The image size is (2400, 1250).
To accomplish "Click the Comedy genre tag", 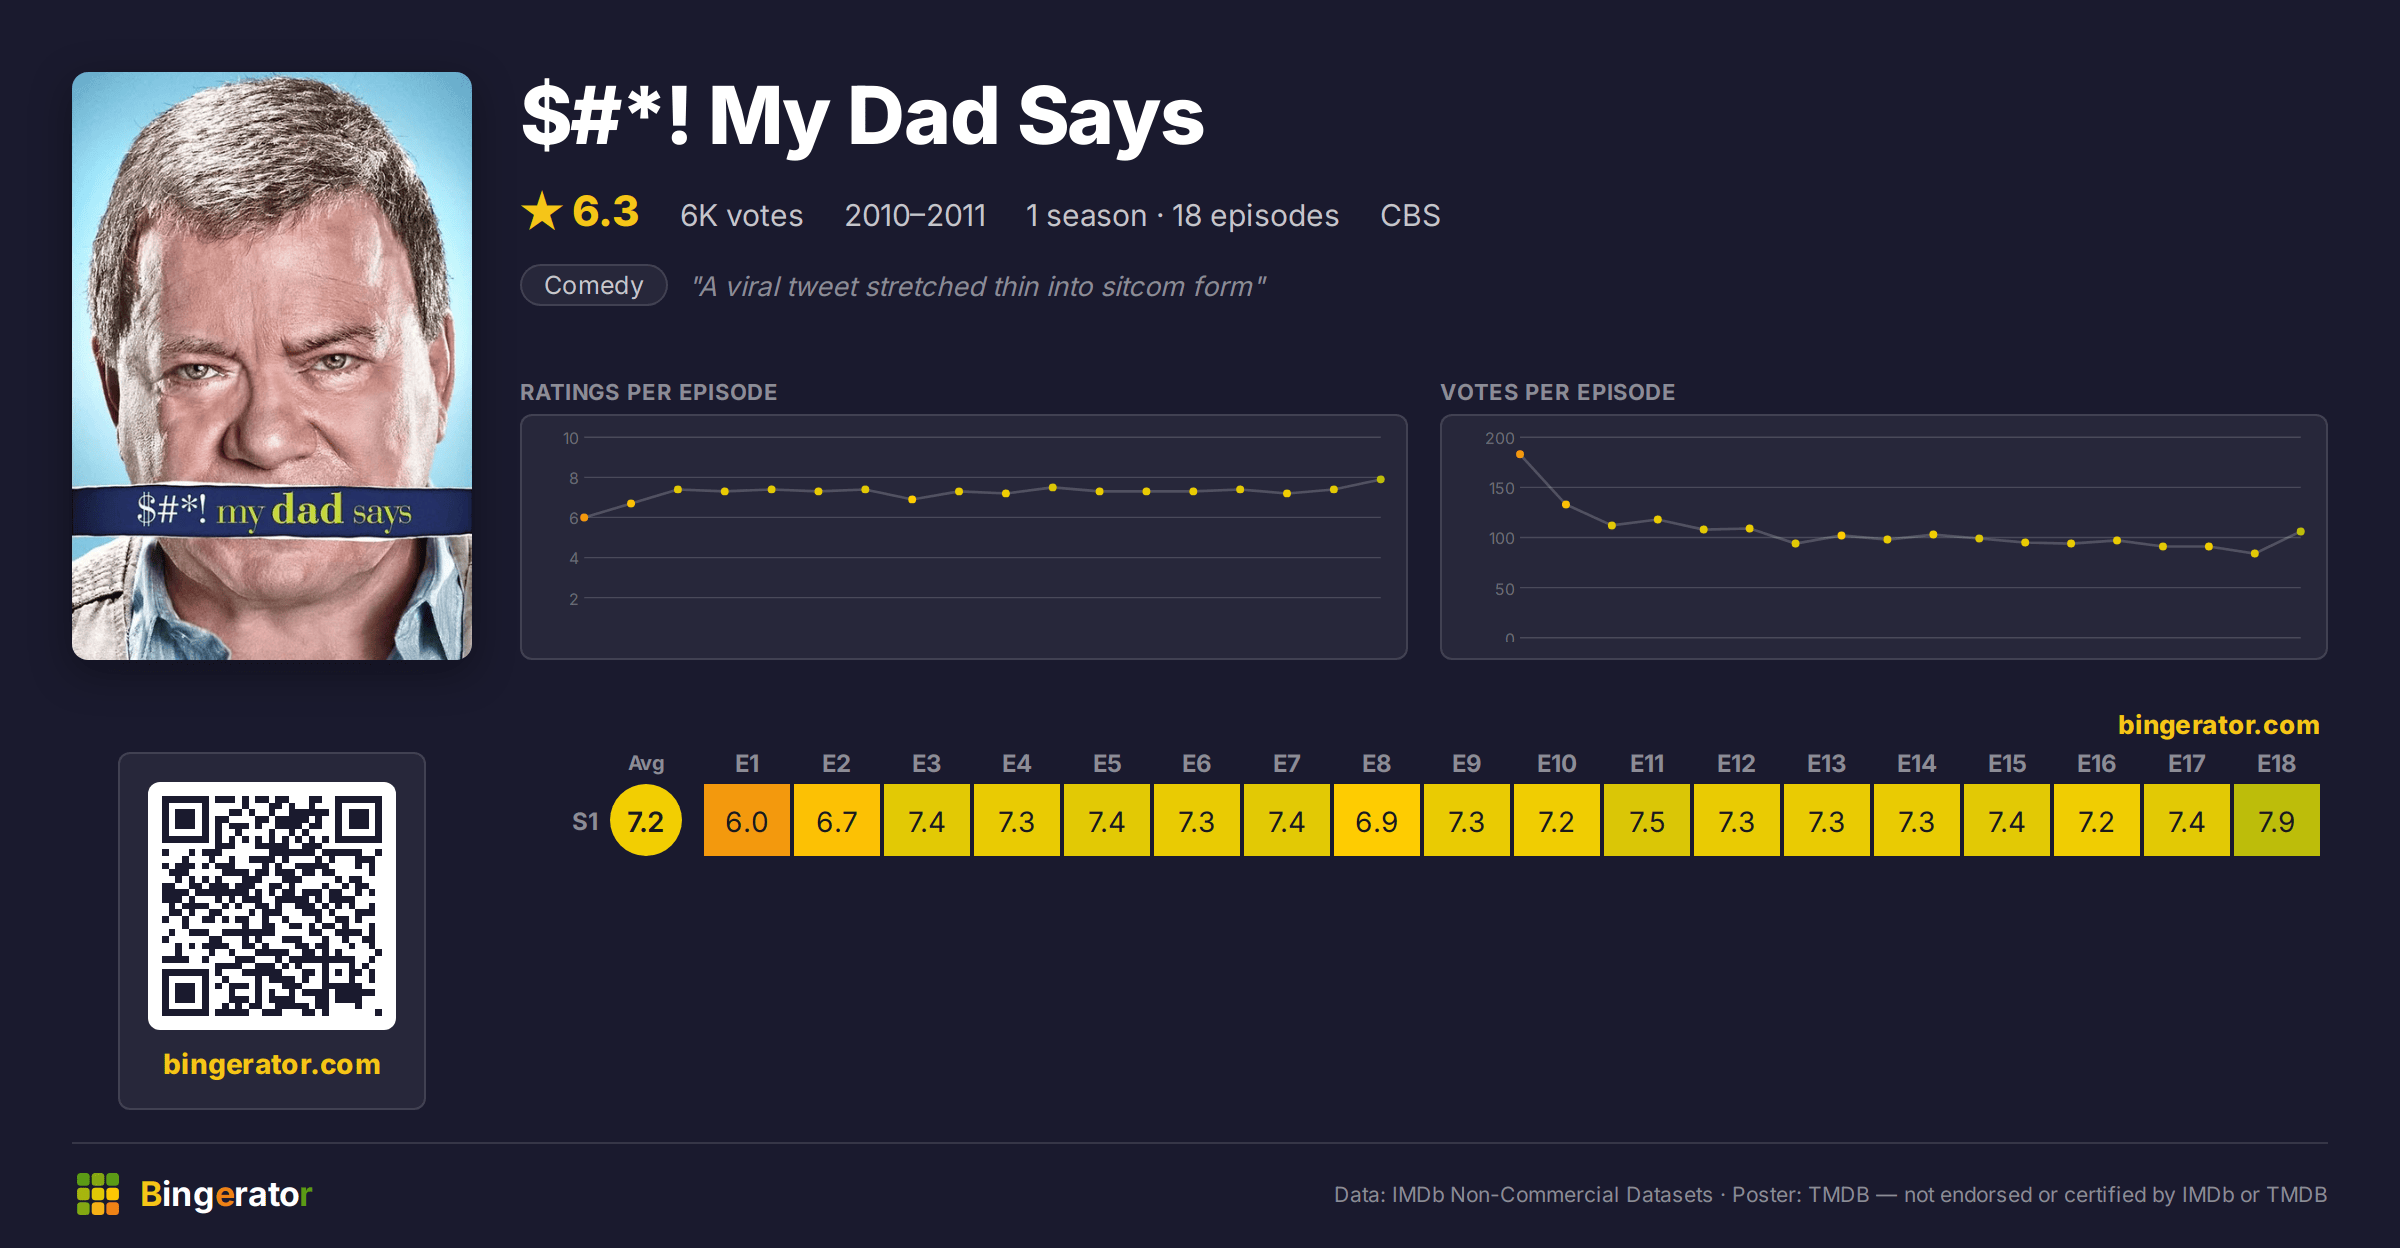I will (x=594, y=286).
